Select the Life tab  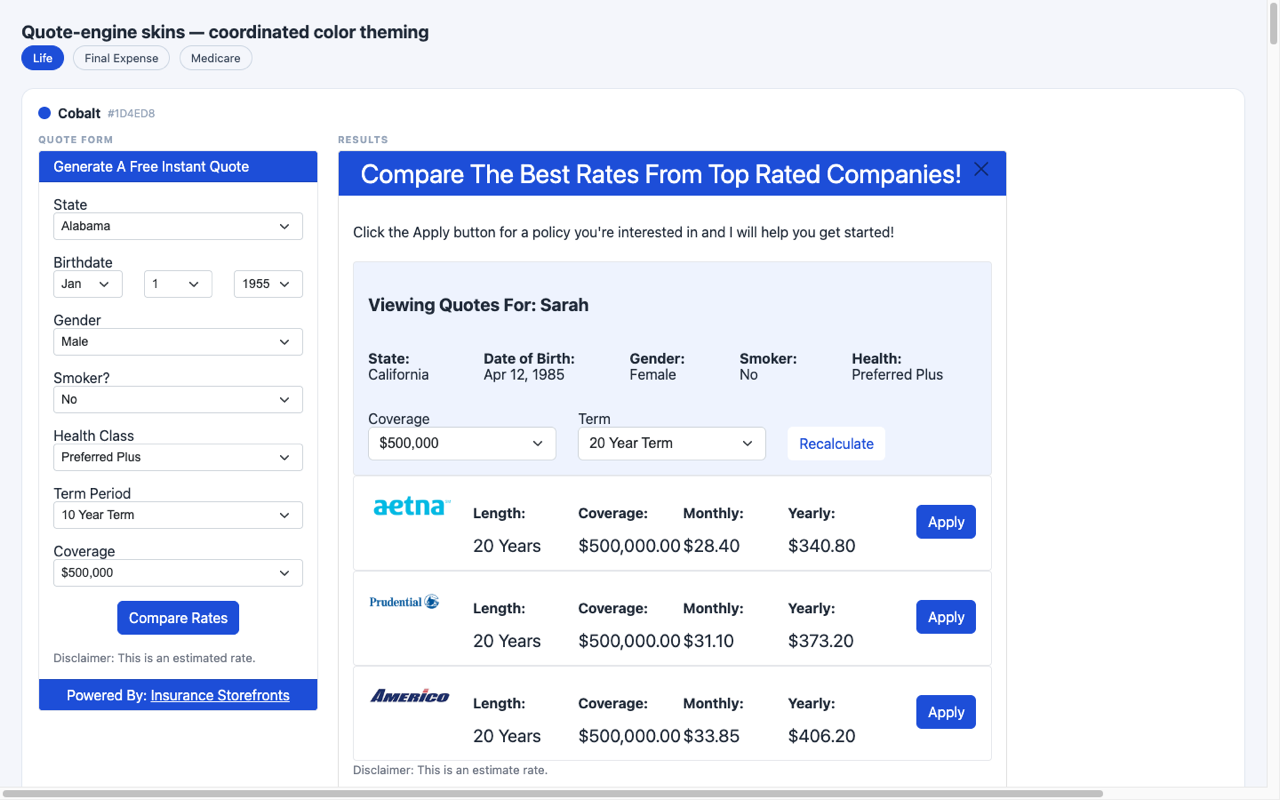point(42,58)
